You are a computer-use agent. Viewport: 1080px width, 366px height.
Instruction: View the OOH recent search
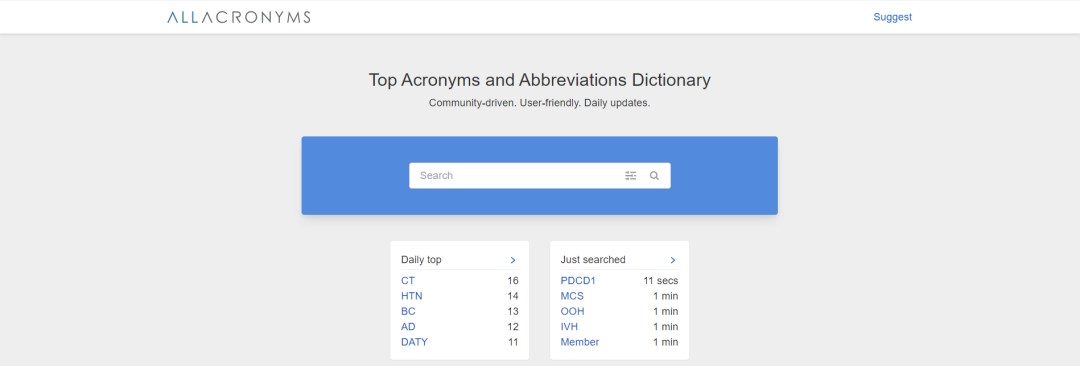tap(572, 311)
